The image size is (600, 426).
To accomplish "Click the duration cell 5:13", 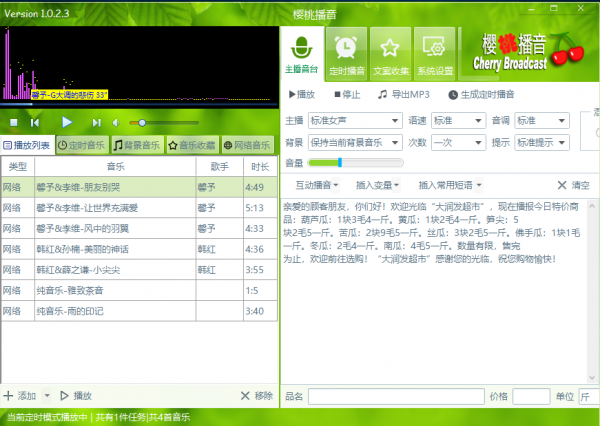I will point(260,208).
